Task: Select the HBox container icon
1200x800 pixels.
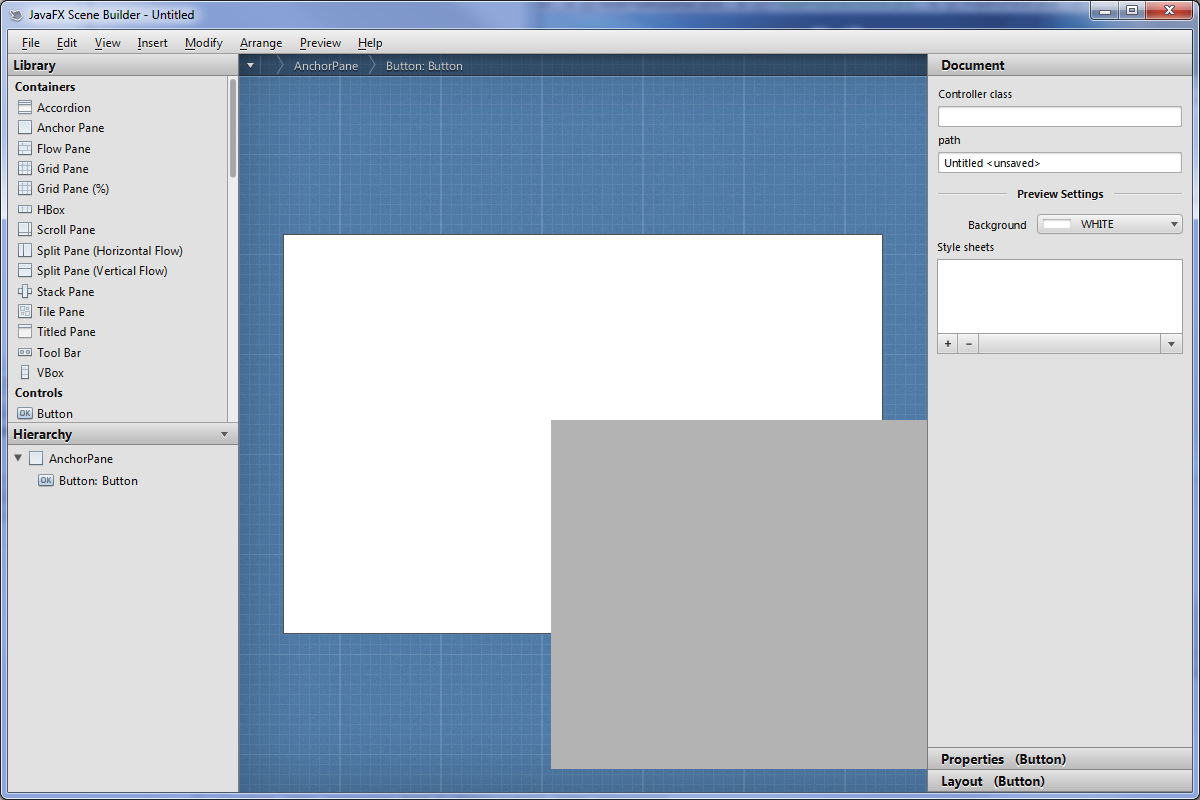Action: [x=25, y=210]
